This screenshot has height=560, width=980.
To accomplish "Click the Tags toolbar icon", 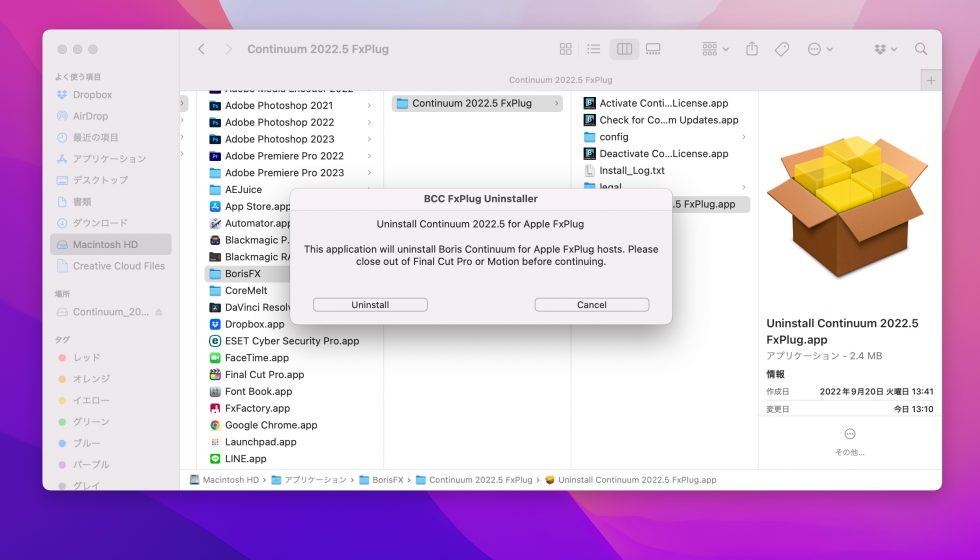I will coord(782,49).
